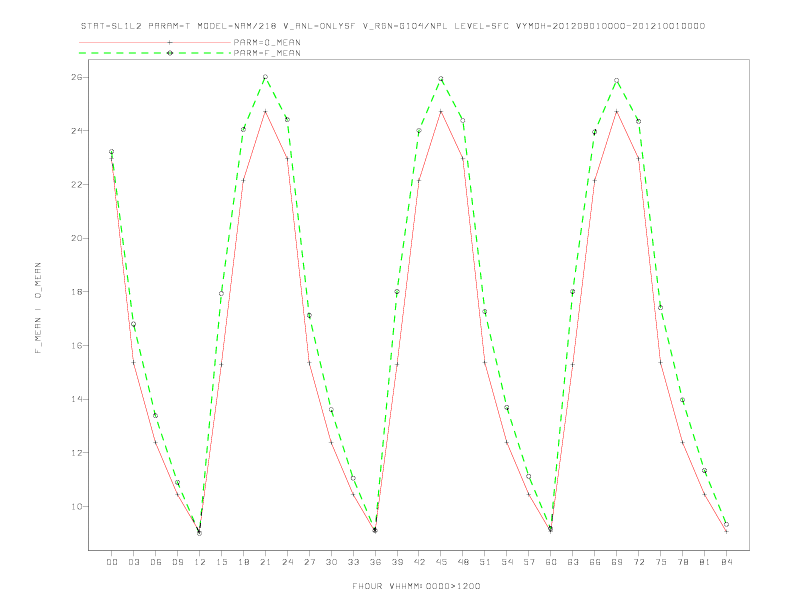
Task: Click the F_MEAN | O_MEAN y-axis title
Action: coord(38,308)
